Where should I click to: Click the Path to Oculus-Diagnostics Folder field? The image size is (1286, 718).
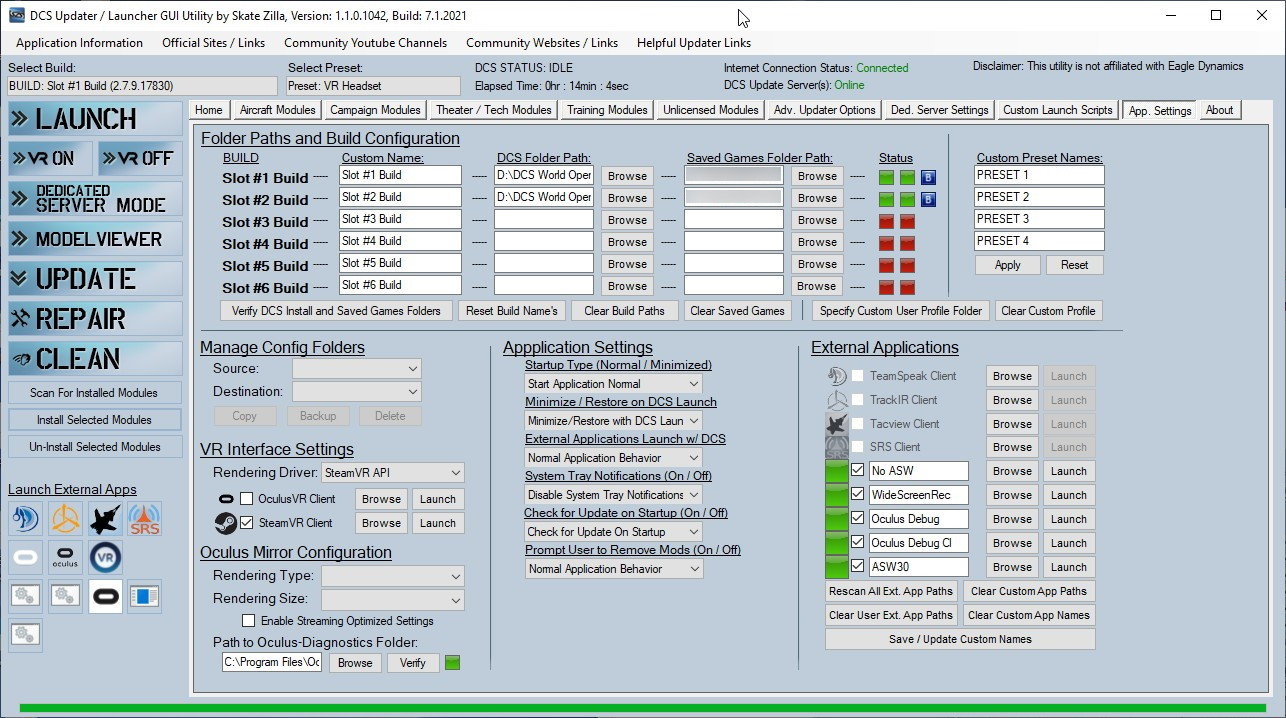(x=272, y=662)
